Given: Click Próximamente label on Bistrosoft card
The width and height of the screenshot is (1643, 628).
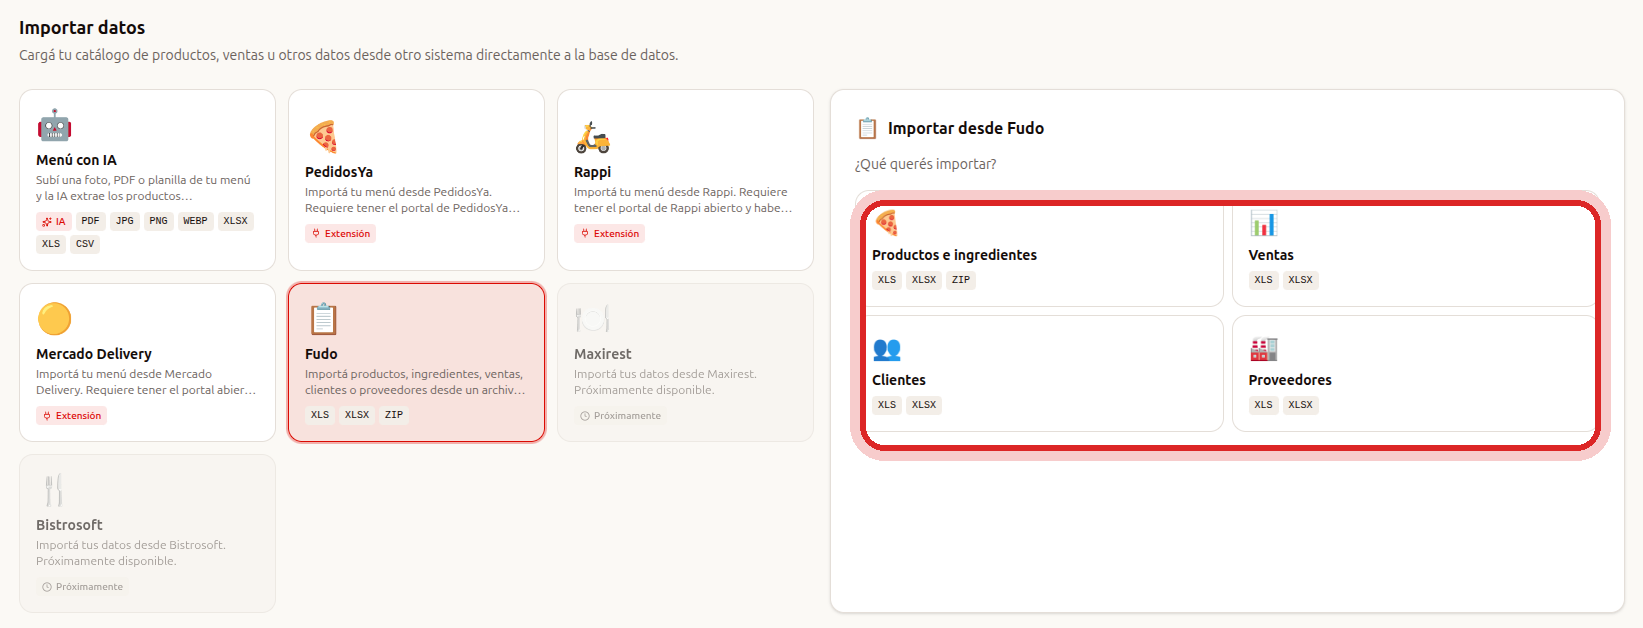Looking at the screenshot, I should click(x=89, y=587).
